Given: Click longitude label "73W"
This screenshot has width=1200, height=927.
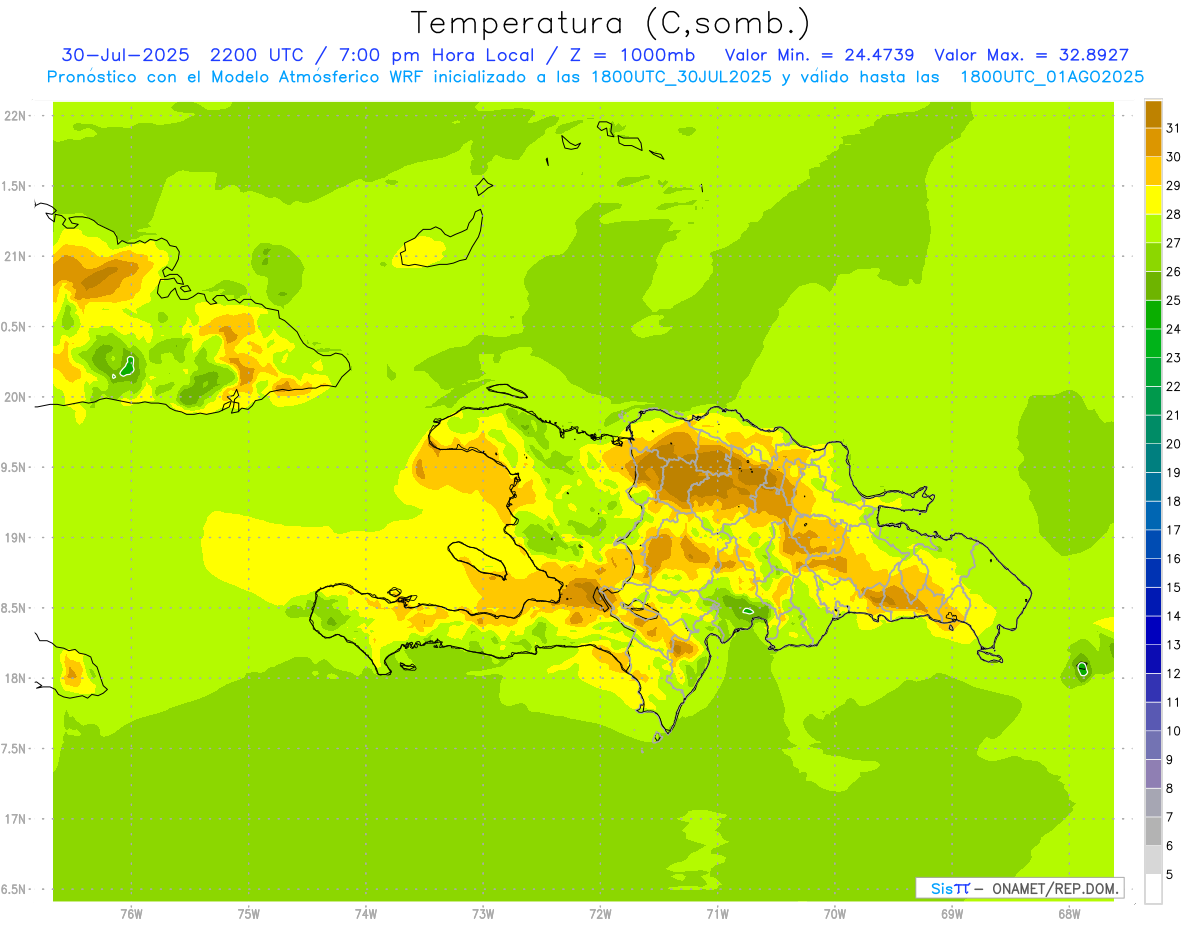Looking at the screenshot, I should click(x=483, y=913).
